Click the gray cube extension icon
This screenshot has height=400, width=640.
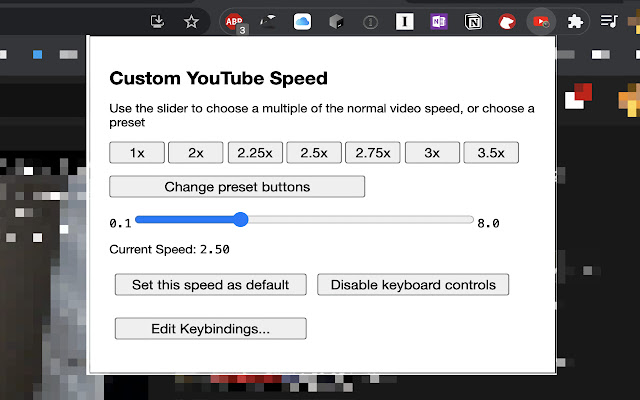pos(336,22)
